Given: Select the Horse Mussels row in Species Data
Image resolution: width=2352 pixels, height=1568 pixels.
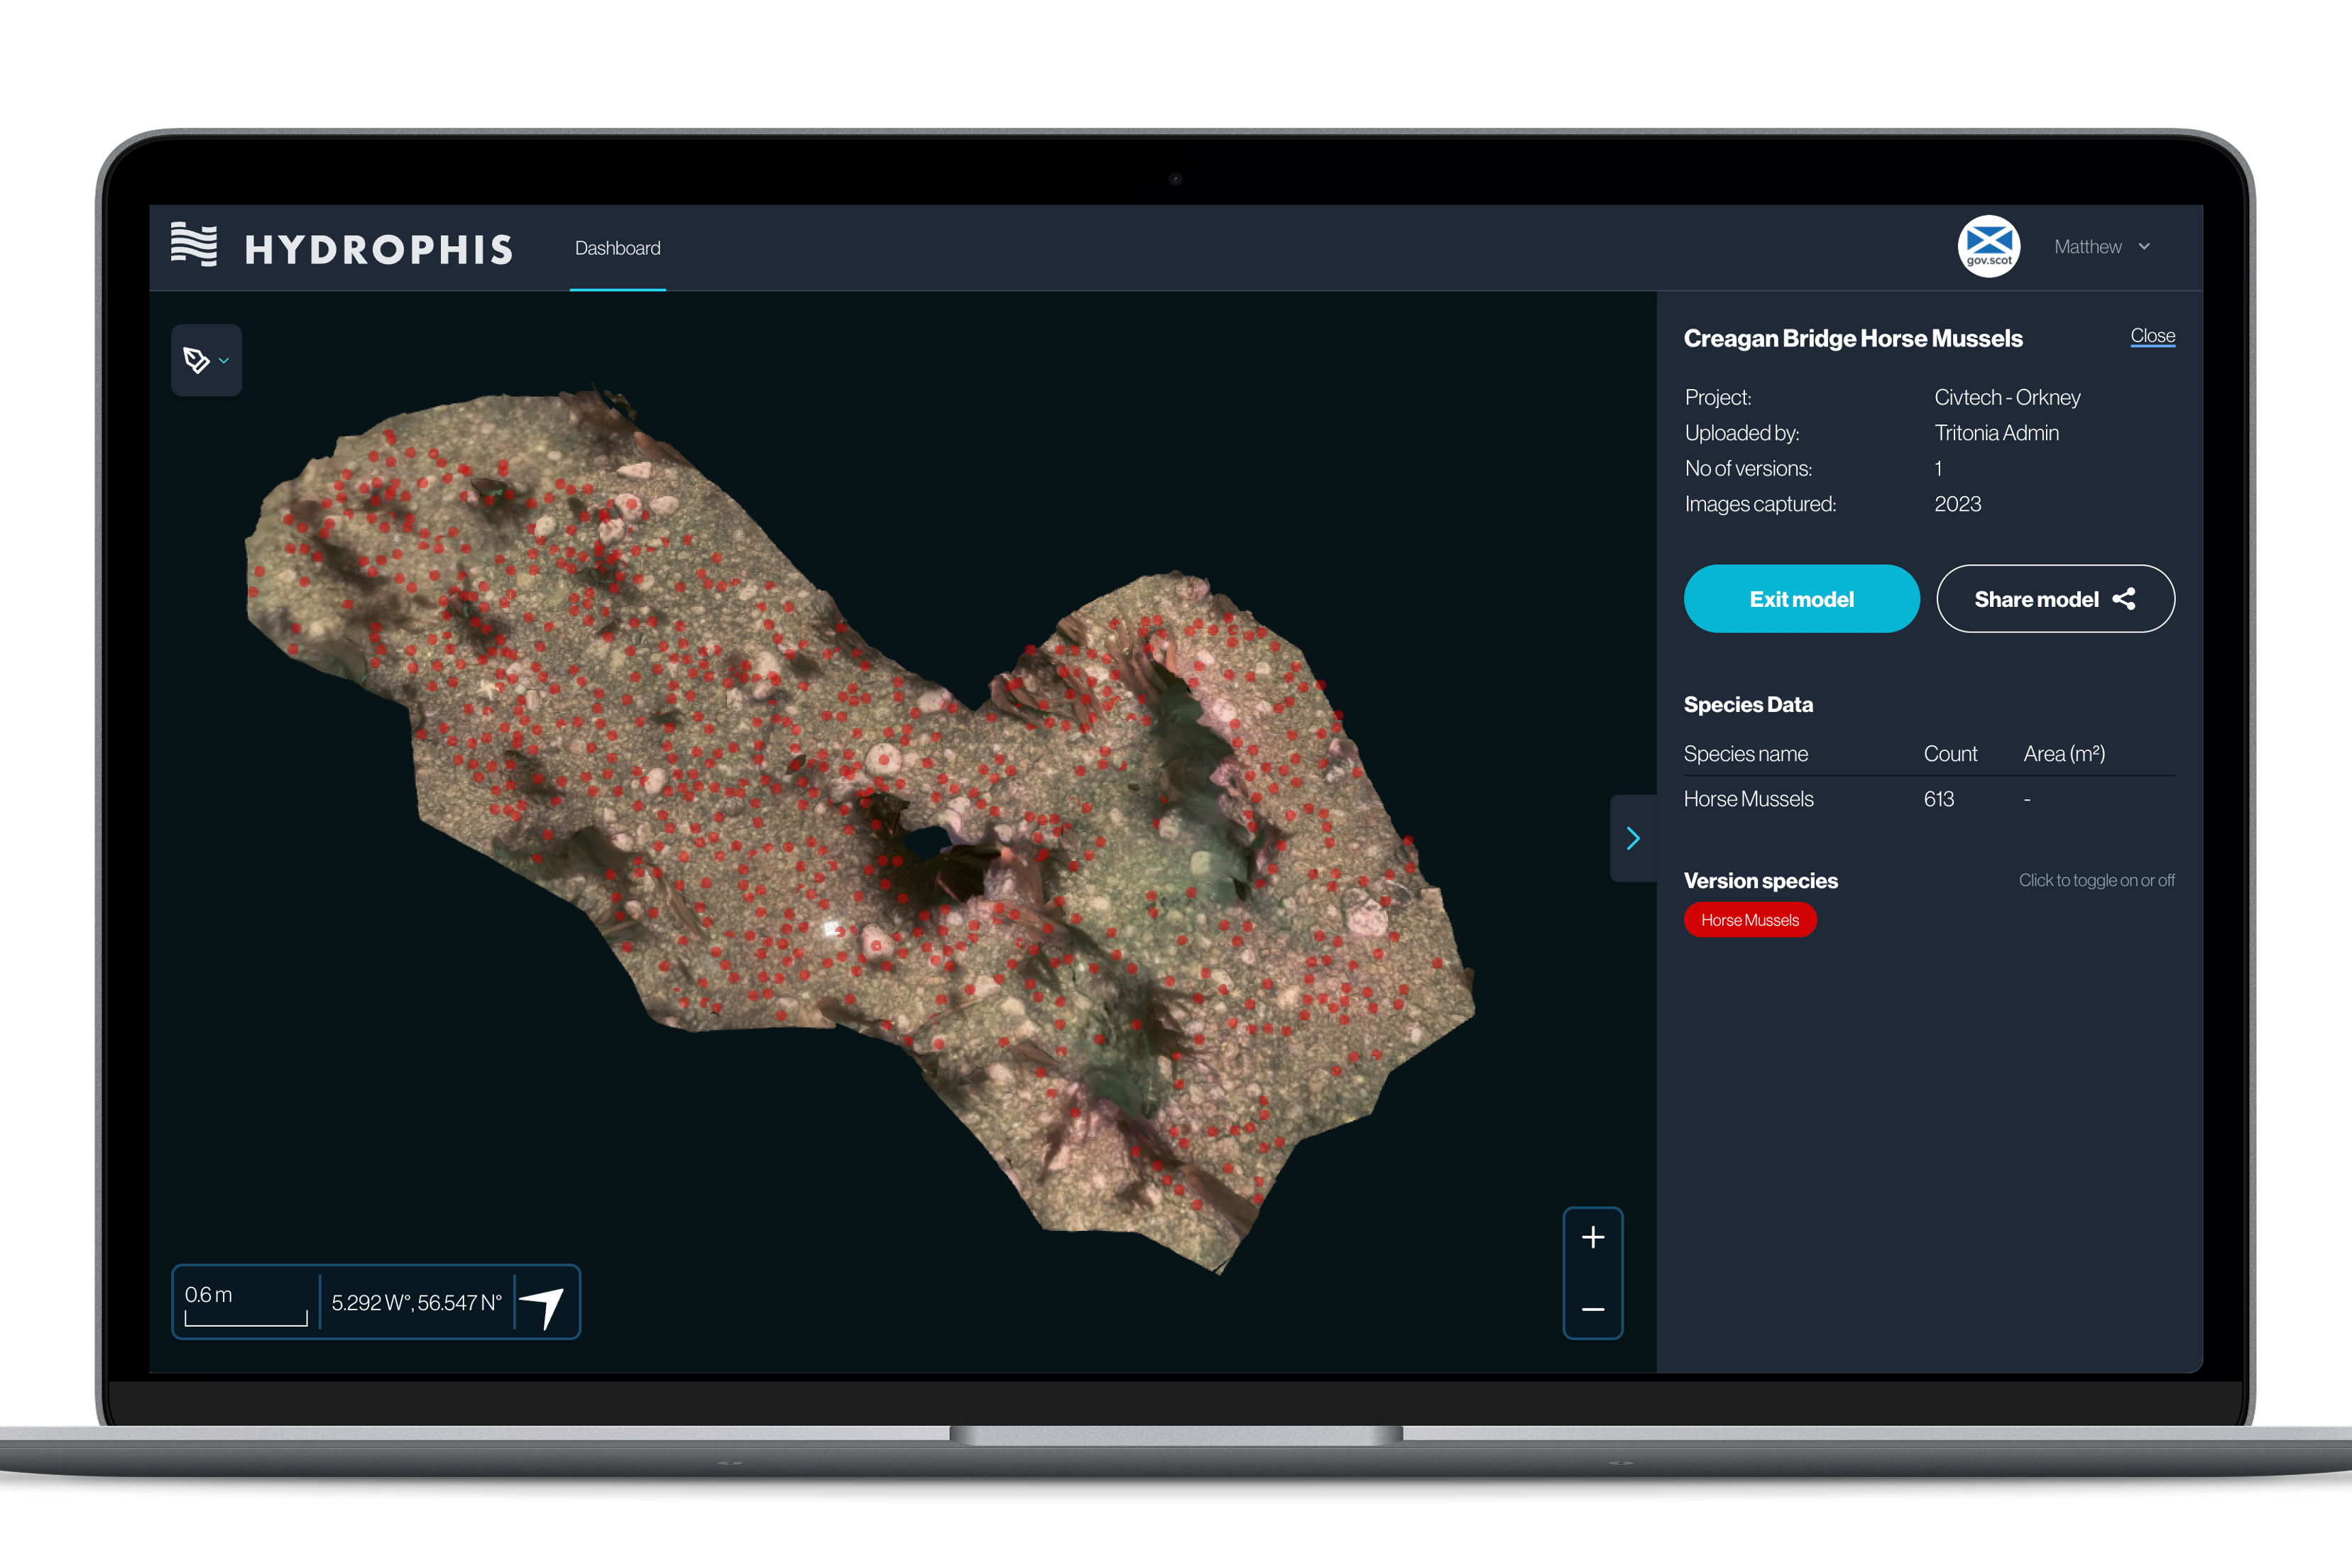Looking at the screenshot, I should pyautogui.click(x=1748, y=799).
